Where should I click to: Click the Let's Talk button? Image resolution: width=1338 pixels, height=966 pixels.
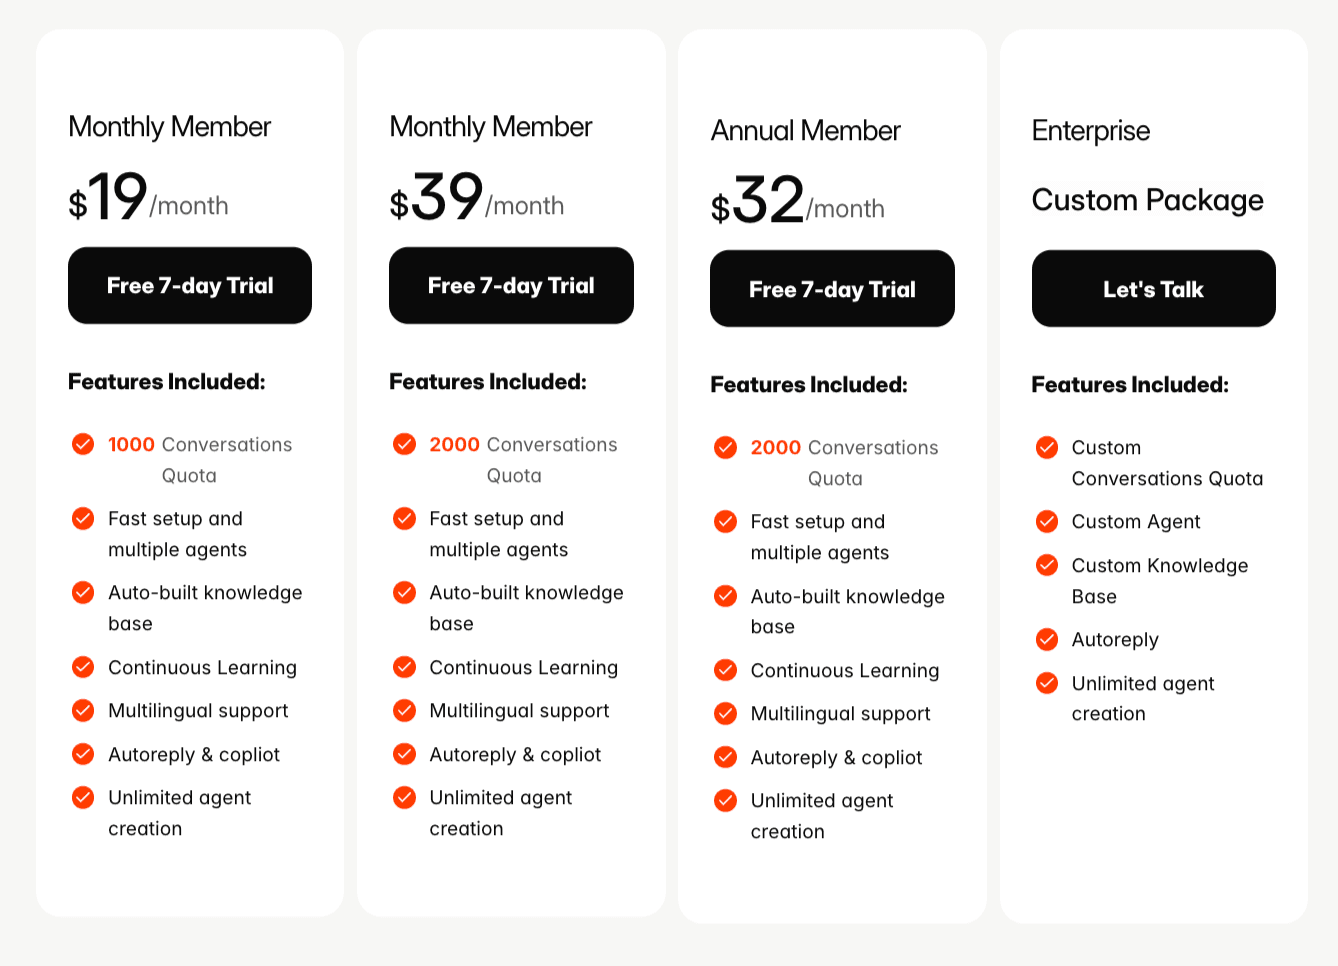[1152, 288]
